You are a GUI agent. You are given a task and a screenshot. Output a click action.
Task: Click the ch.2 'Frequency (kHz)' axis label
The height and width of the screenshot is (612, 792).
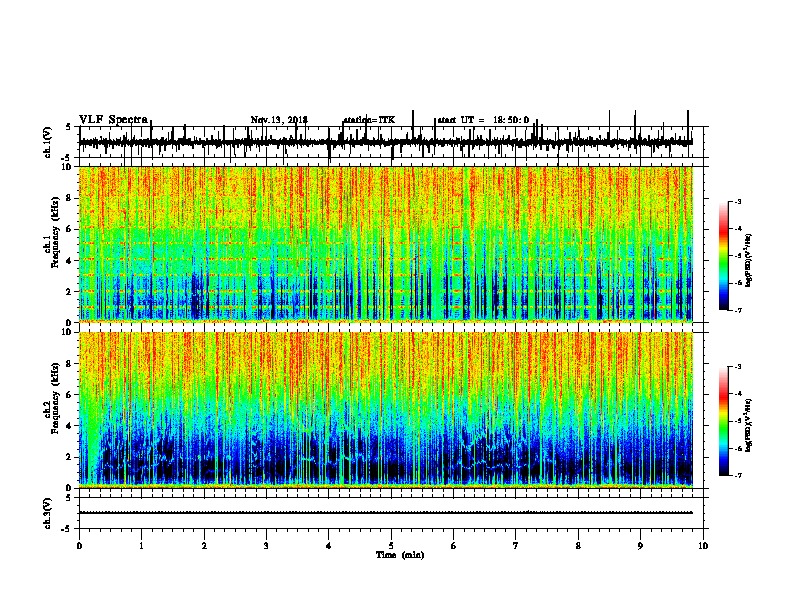55,398
